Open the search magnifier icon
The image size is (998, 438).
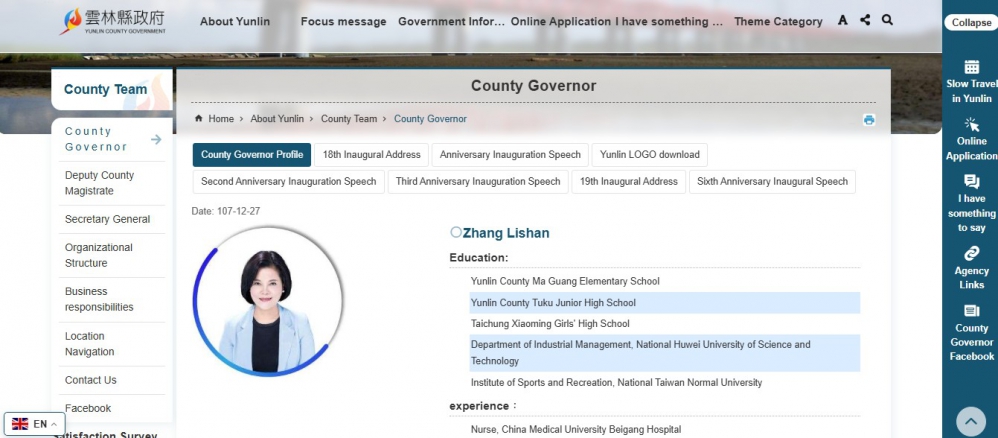(887, 20)
